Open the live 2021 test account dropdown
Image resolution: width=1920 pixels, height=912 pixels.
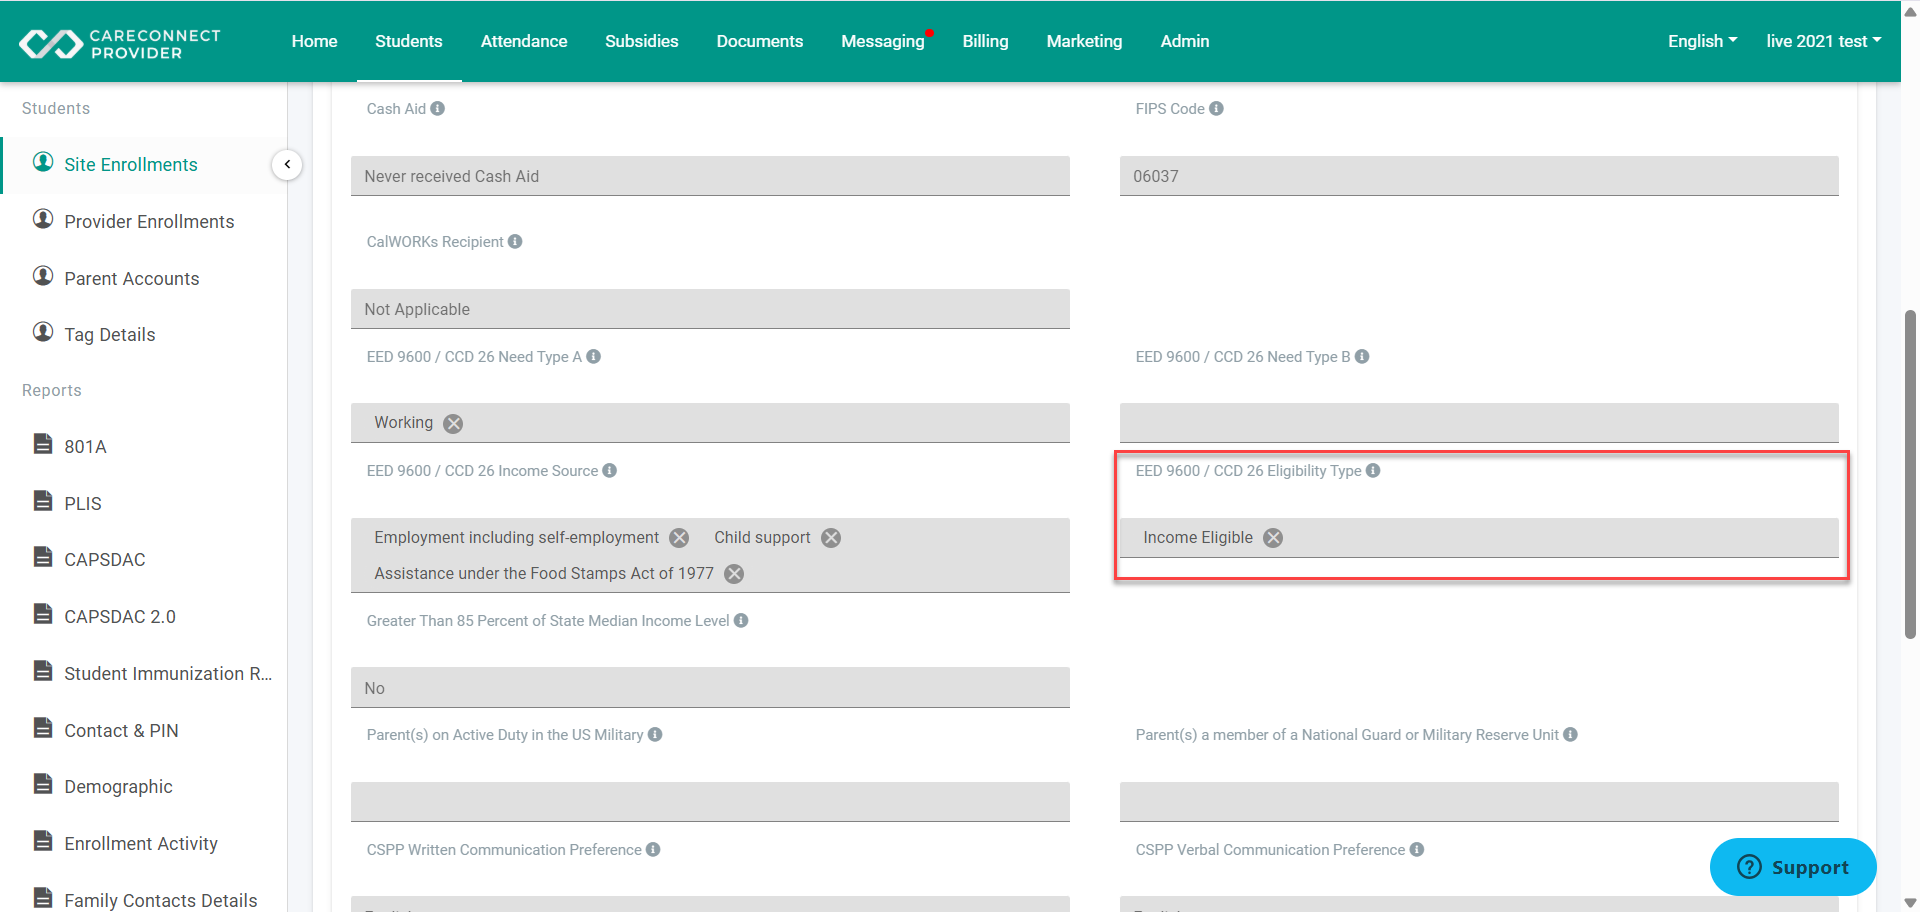click(x=1823, y=41)
